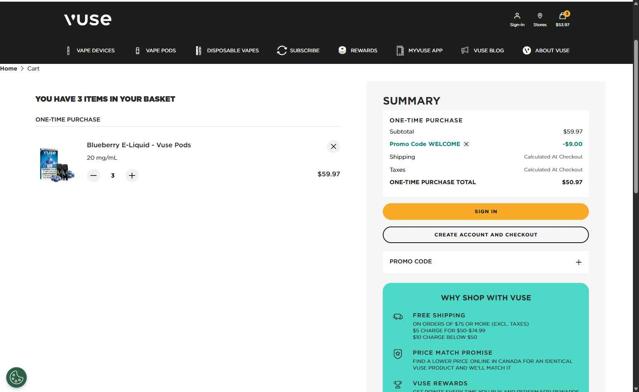
Task: Click the Vuse Blog megaphone icon
Action: click(465, 50)
